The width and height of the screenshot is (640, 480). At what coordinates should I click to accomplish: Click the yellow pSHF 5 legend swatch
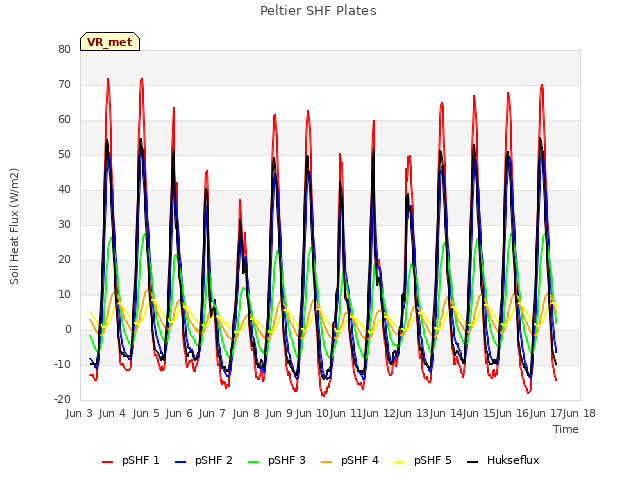400,462
